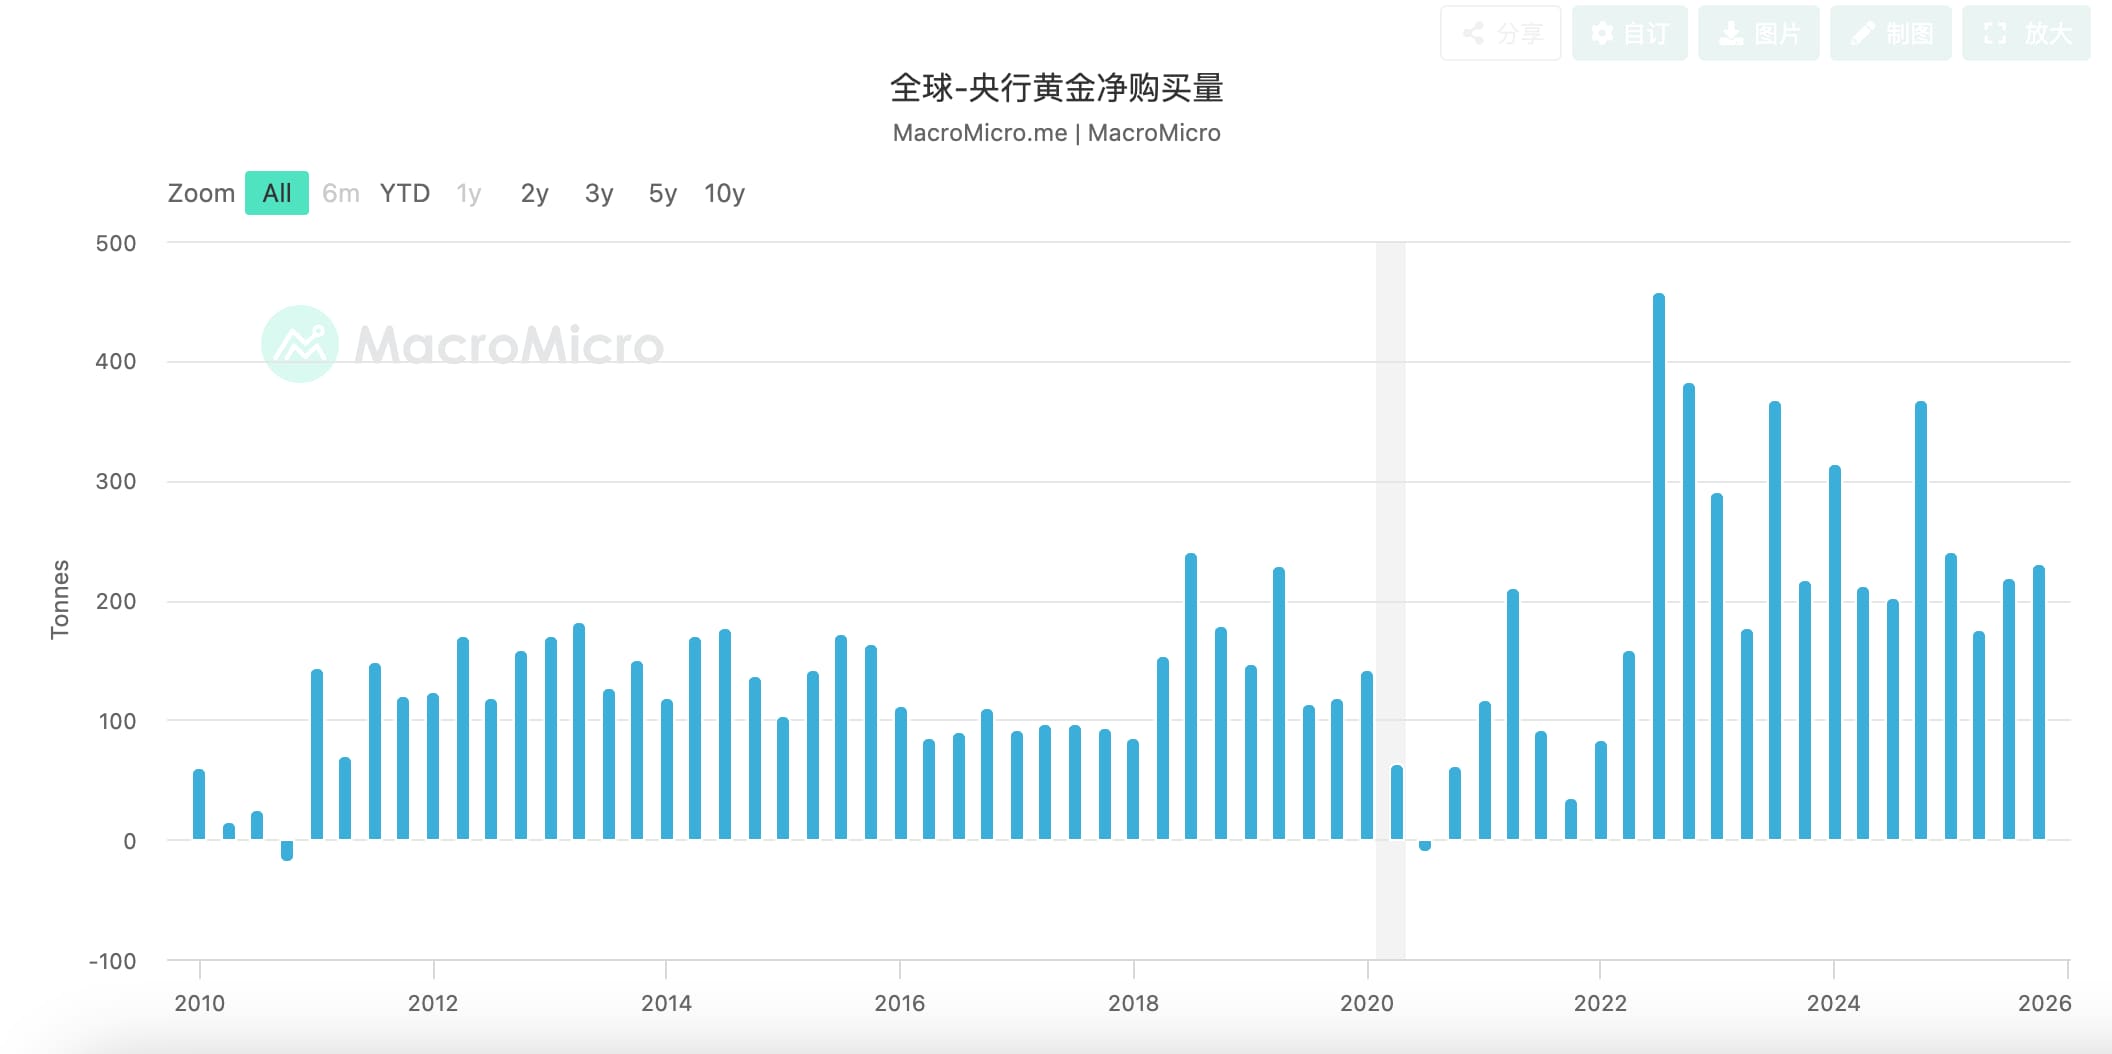Click the 2014 x-axis label
This screenshot has width=2112, height=1054.
(x=666, y=1003)
